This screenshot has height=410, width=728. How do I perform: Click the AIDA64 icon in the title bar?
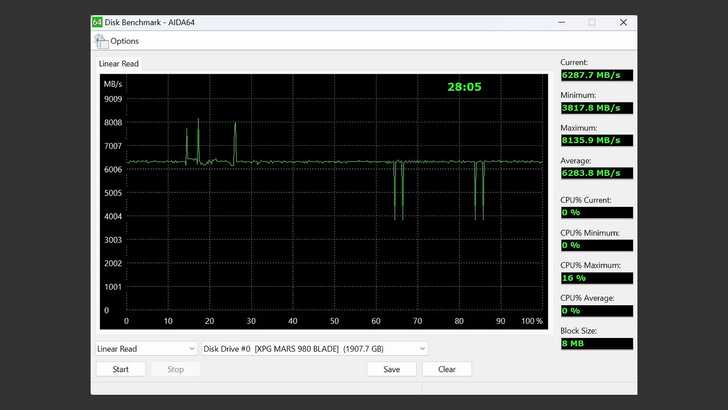pos(97,22)
